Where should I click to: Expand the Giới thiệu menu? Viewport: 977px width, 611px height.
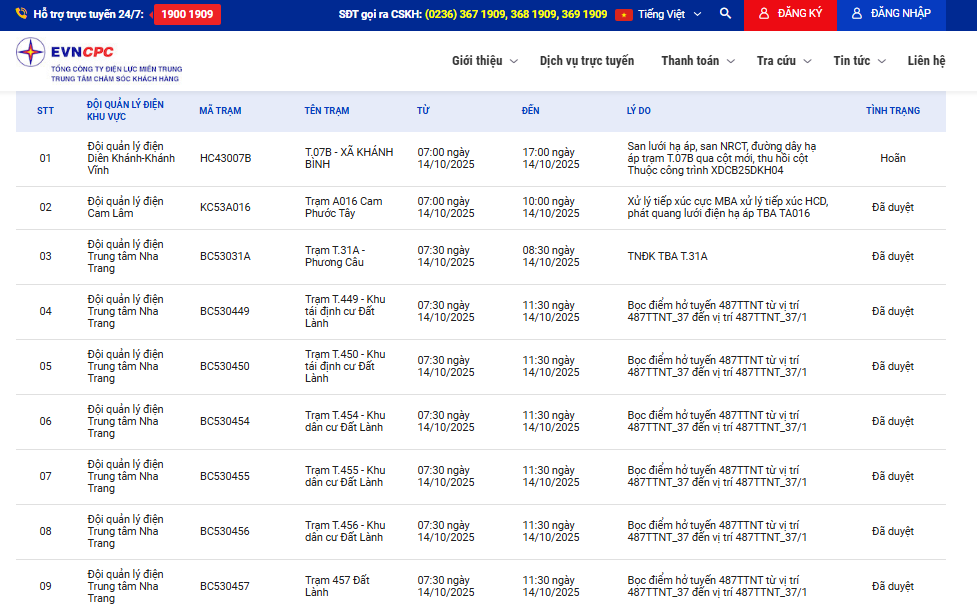[484, 61]
